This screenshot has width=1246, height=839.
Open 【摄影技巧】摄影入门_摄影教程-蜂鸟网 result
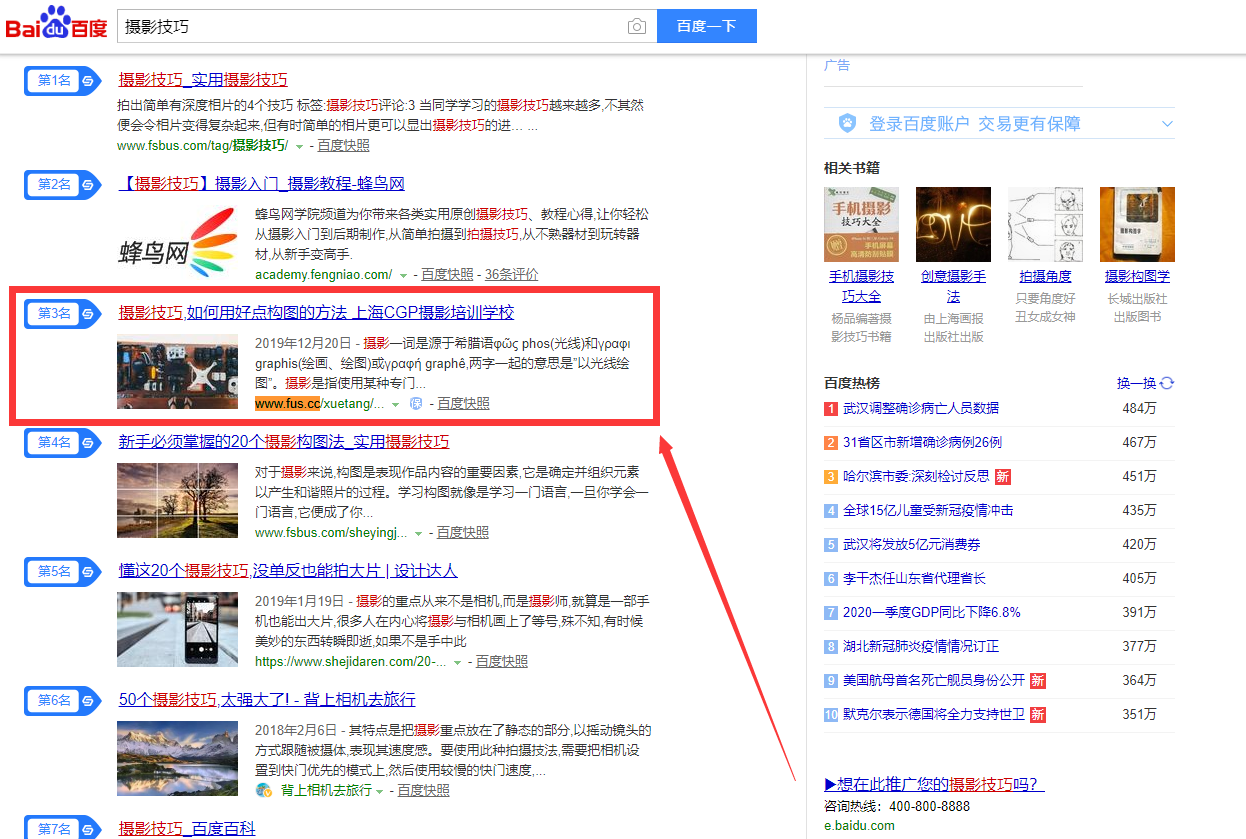[262, 184]
